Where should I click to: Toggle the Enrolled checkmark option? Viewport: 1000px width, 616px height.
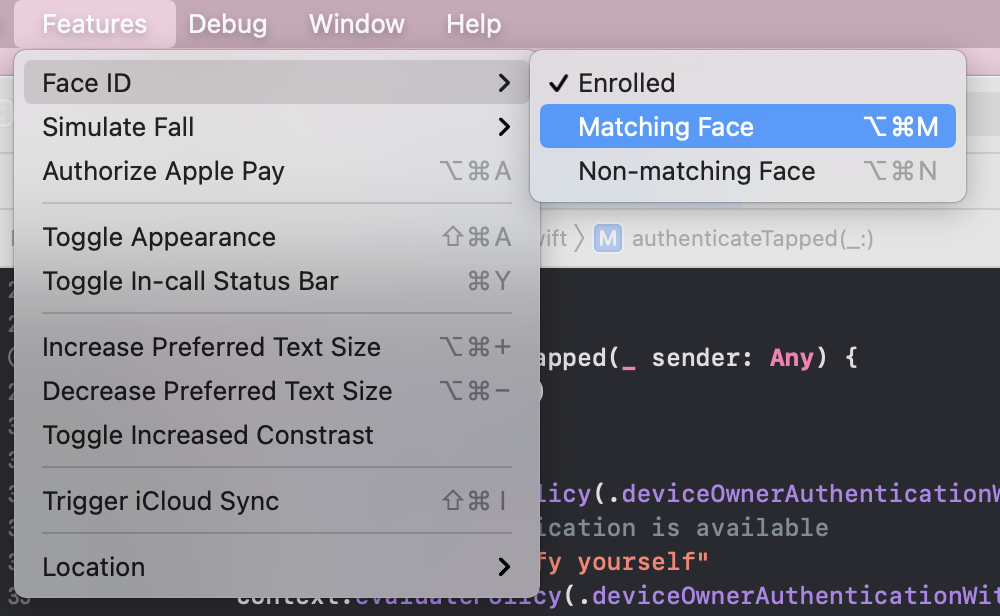tap(747, 83)
